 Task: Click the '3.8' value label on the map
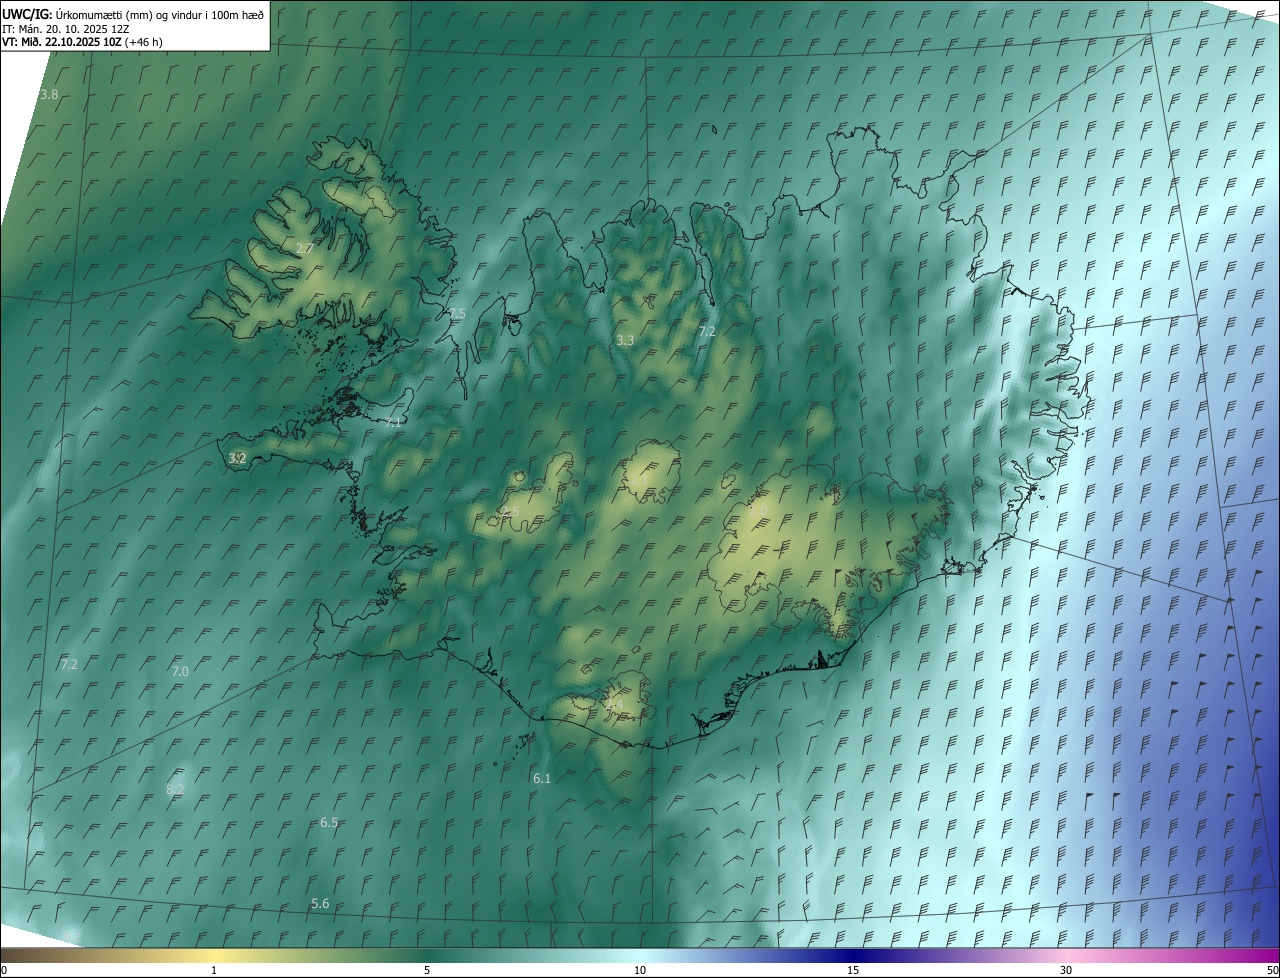49,94
